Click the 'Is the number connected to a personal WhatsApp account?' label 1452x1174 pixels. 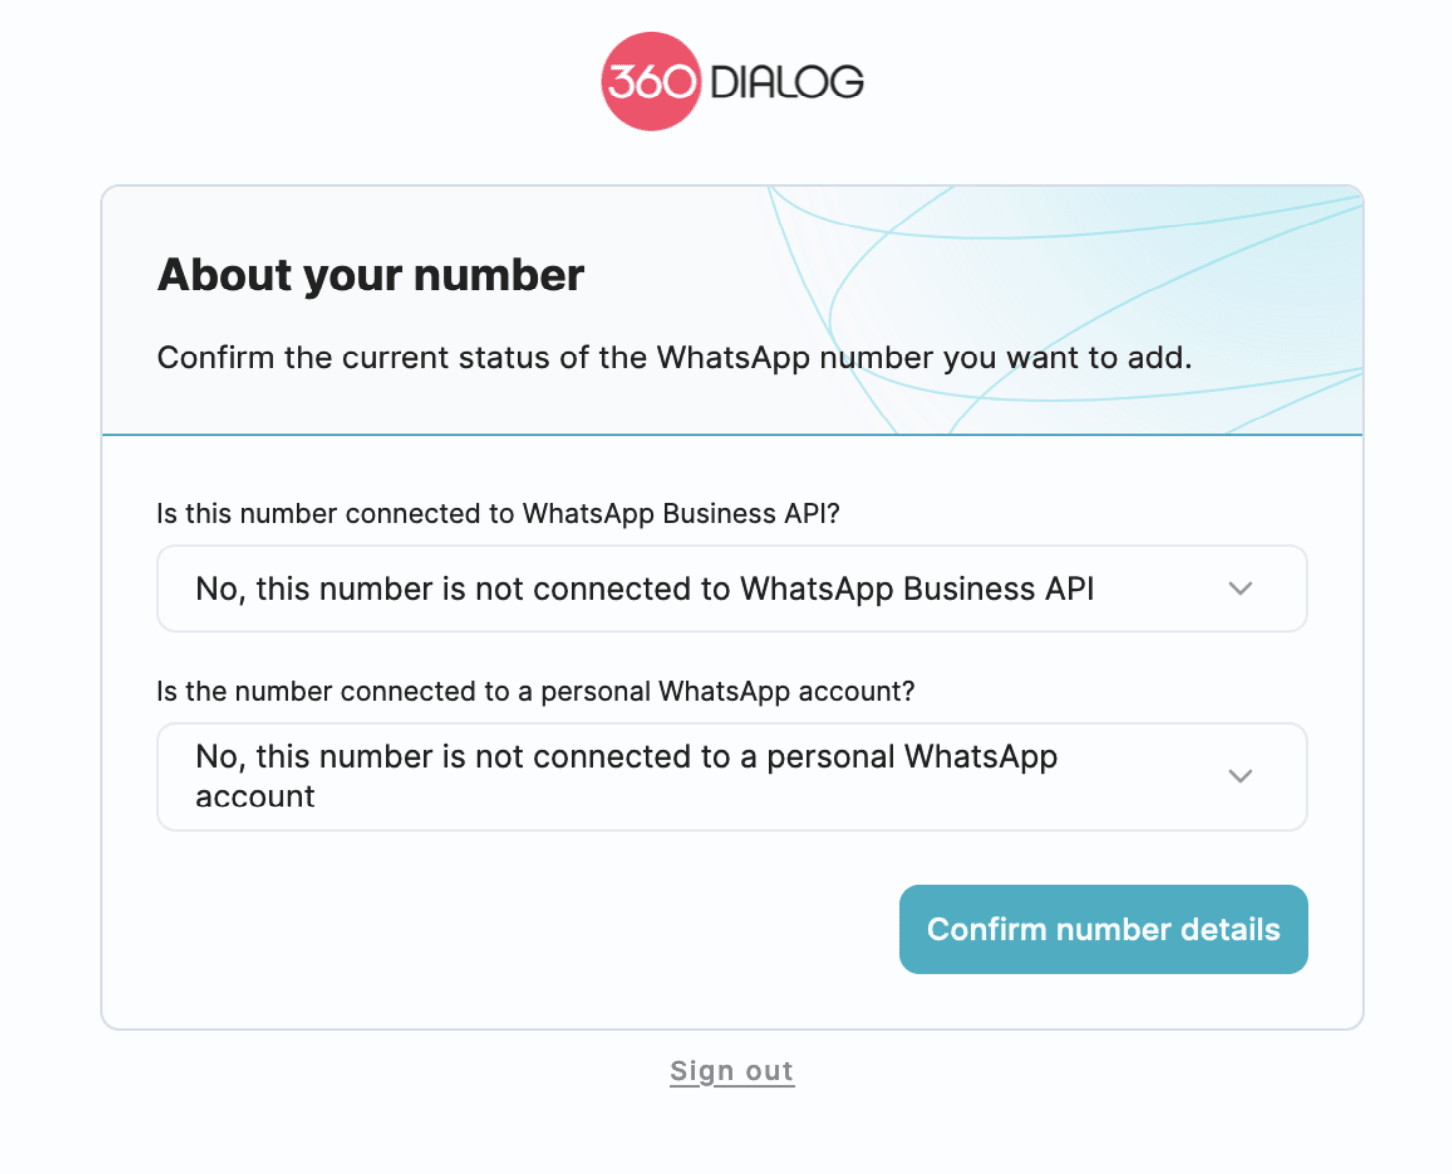coord(536,691)
